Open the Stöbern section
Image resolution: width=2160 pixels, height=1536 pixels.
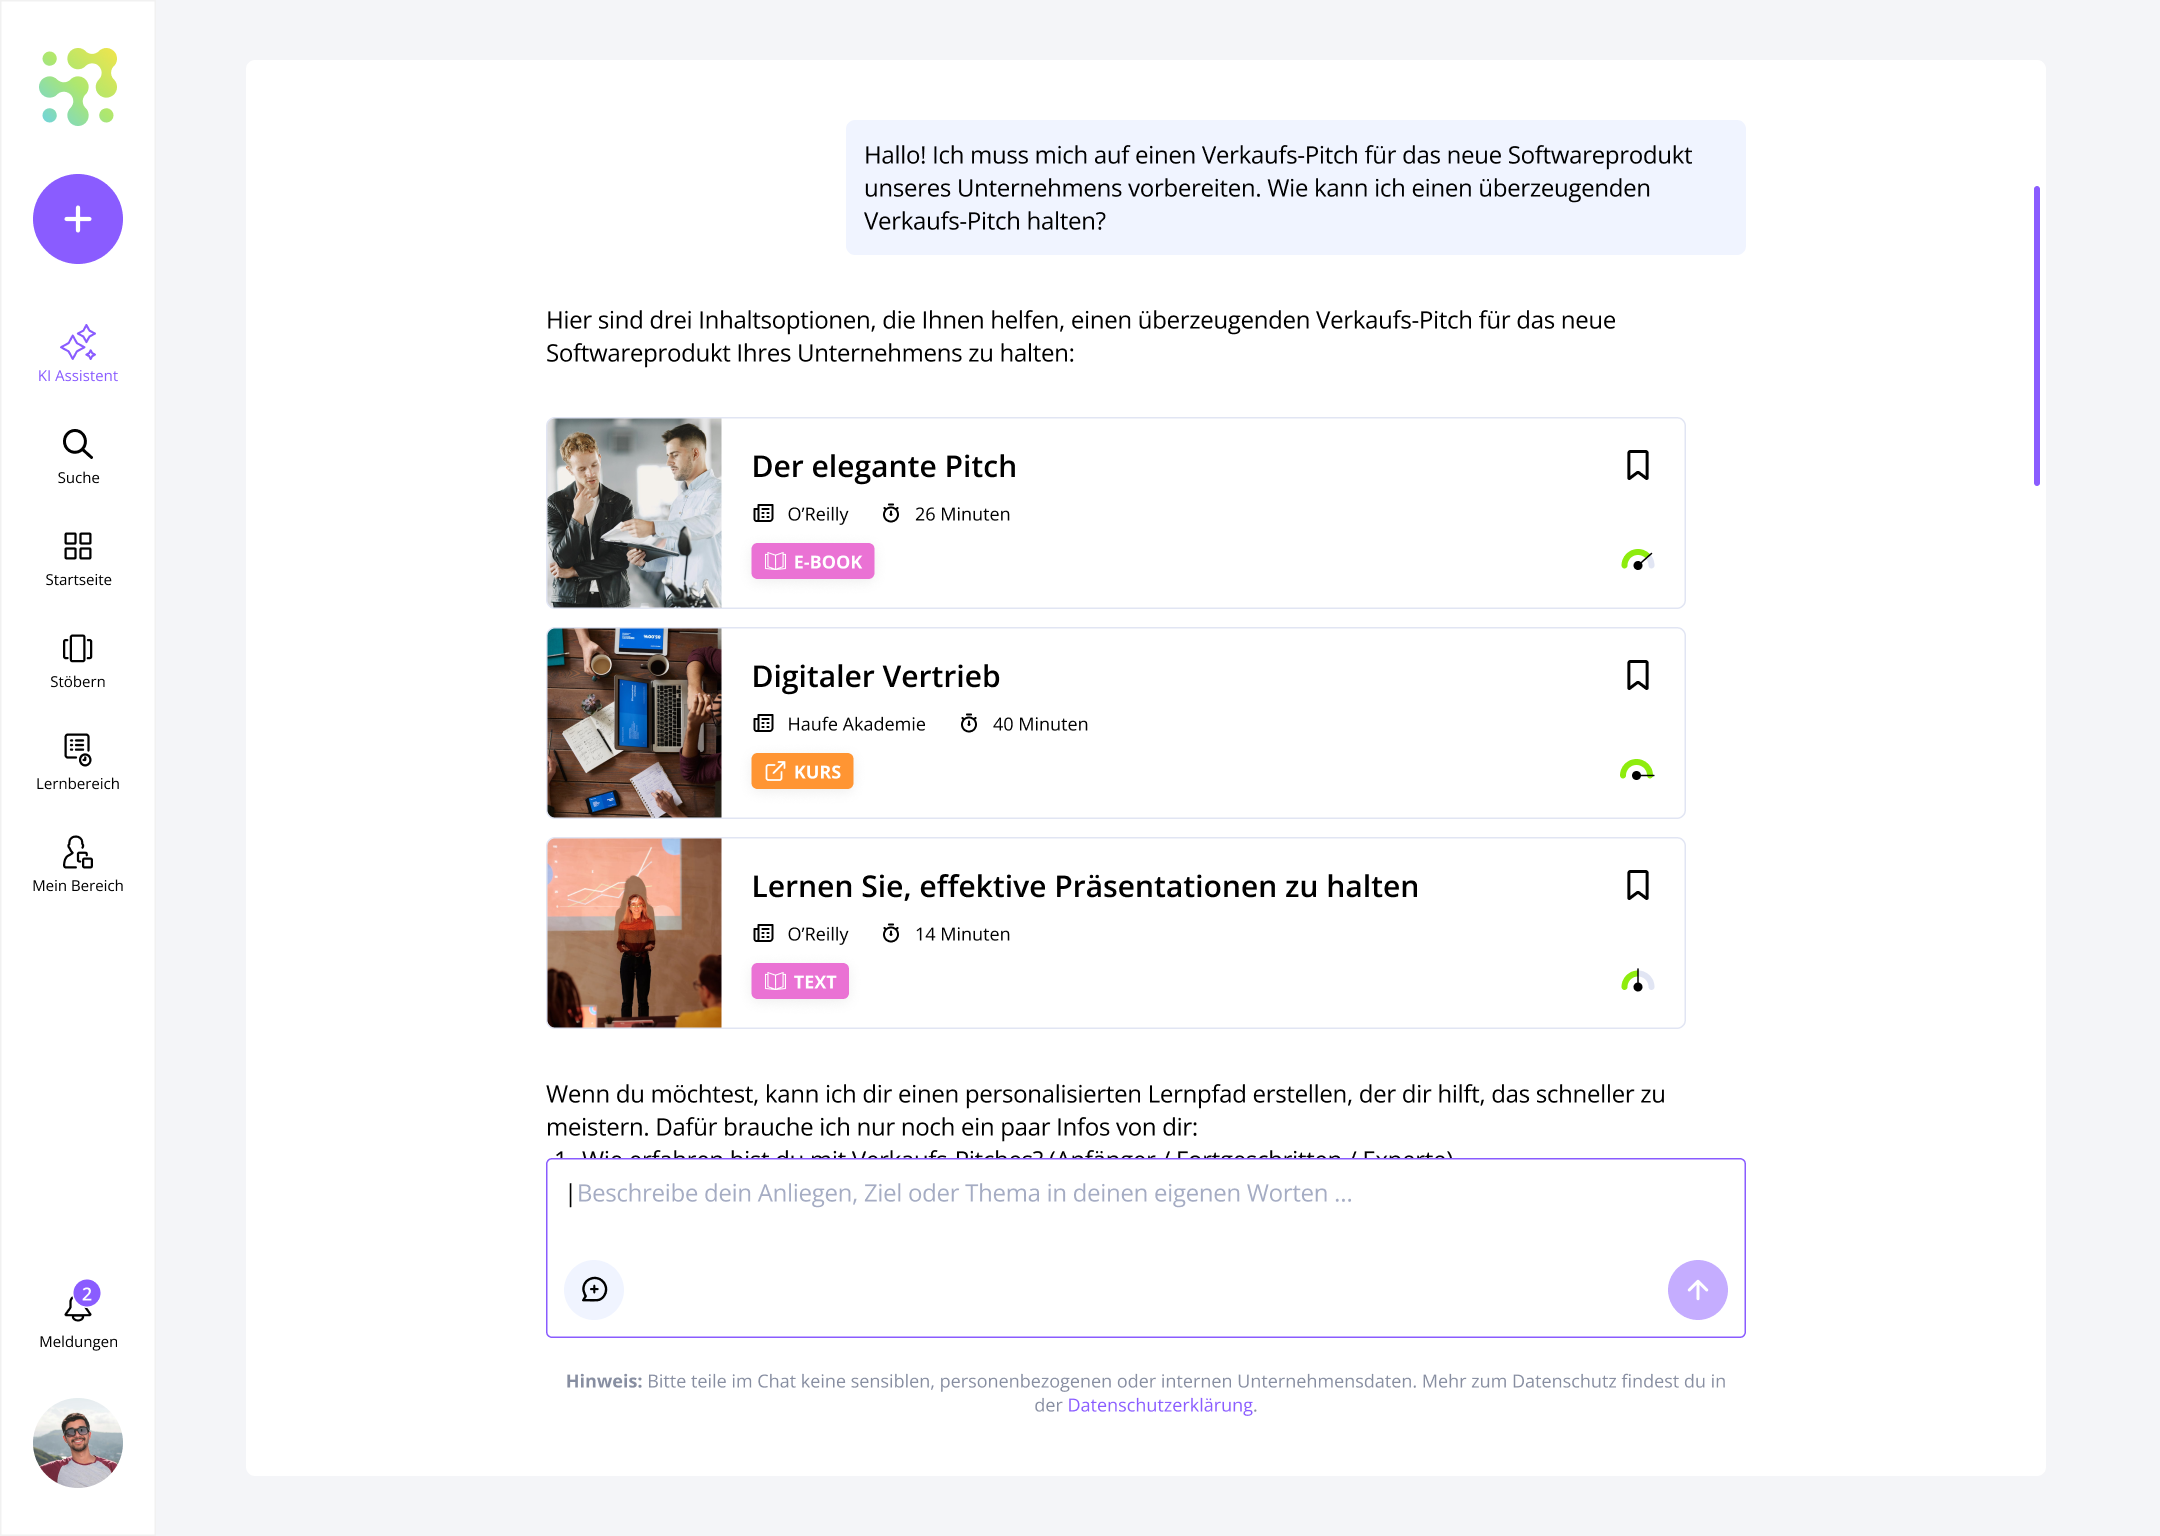(78, 661)
